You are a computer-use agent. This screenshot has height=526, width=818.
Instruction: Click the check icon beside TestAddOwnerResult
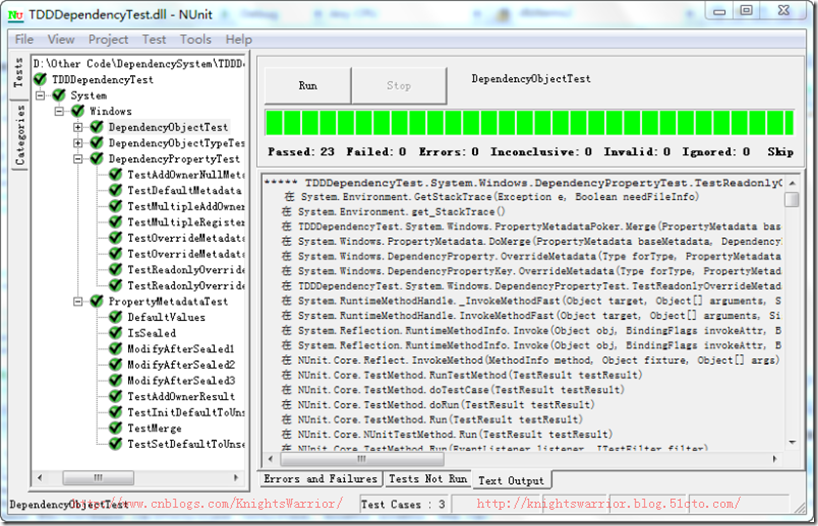coord(116,397)
